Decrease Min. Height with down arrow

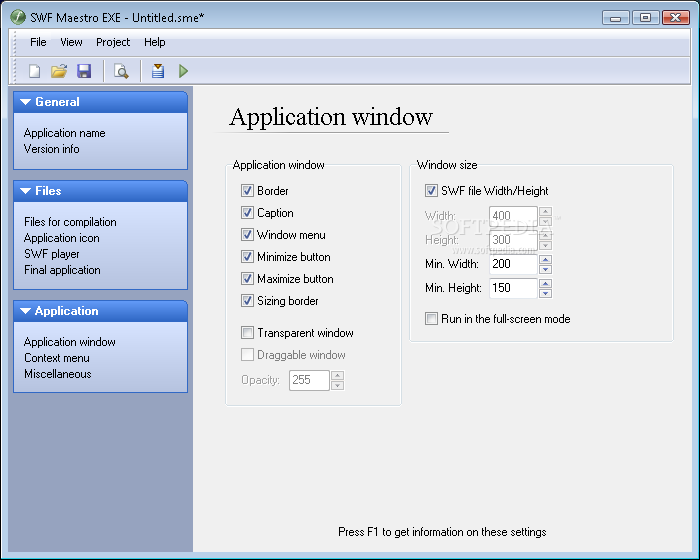point(545,293)
